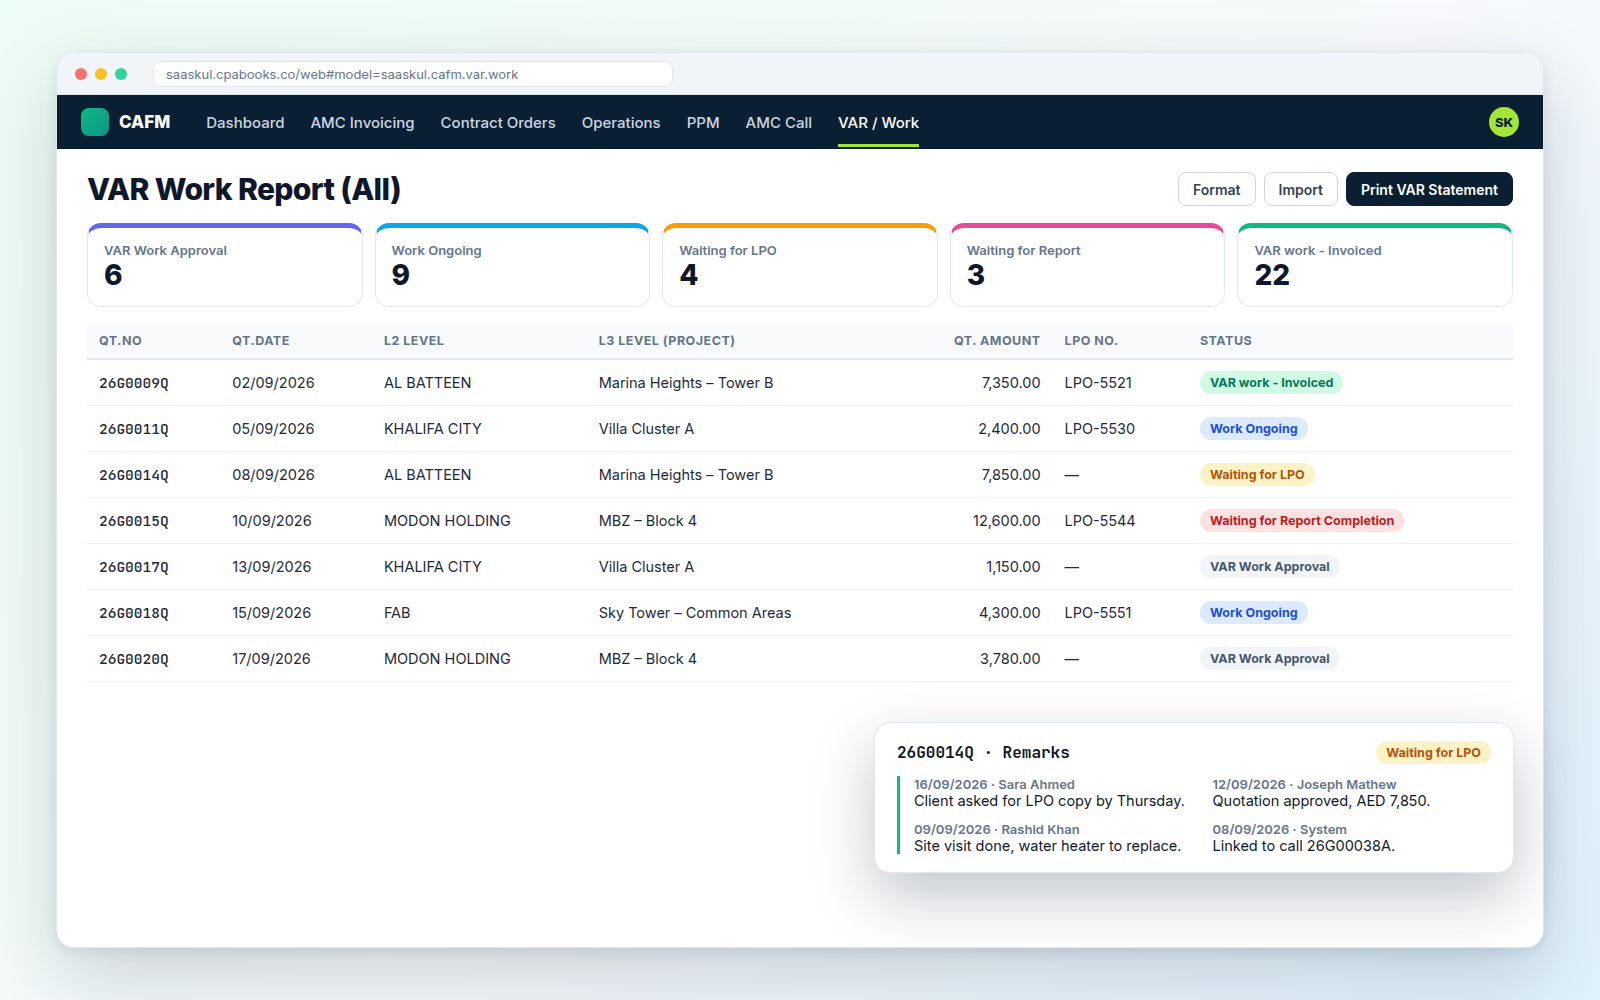Filter by VAR Work Approval card
Screen dimensions: 1600x1000
click(x=225, y=265)
